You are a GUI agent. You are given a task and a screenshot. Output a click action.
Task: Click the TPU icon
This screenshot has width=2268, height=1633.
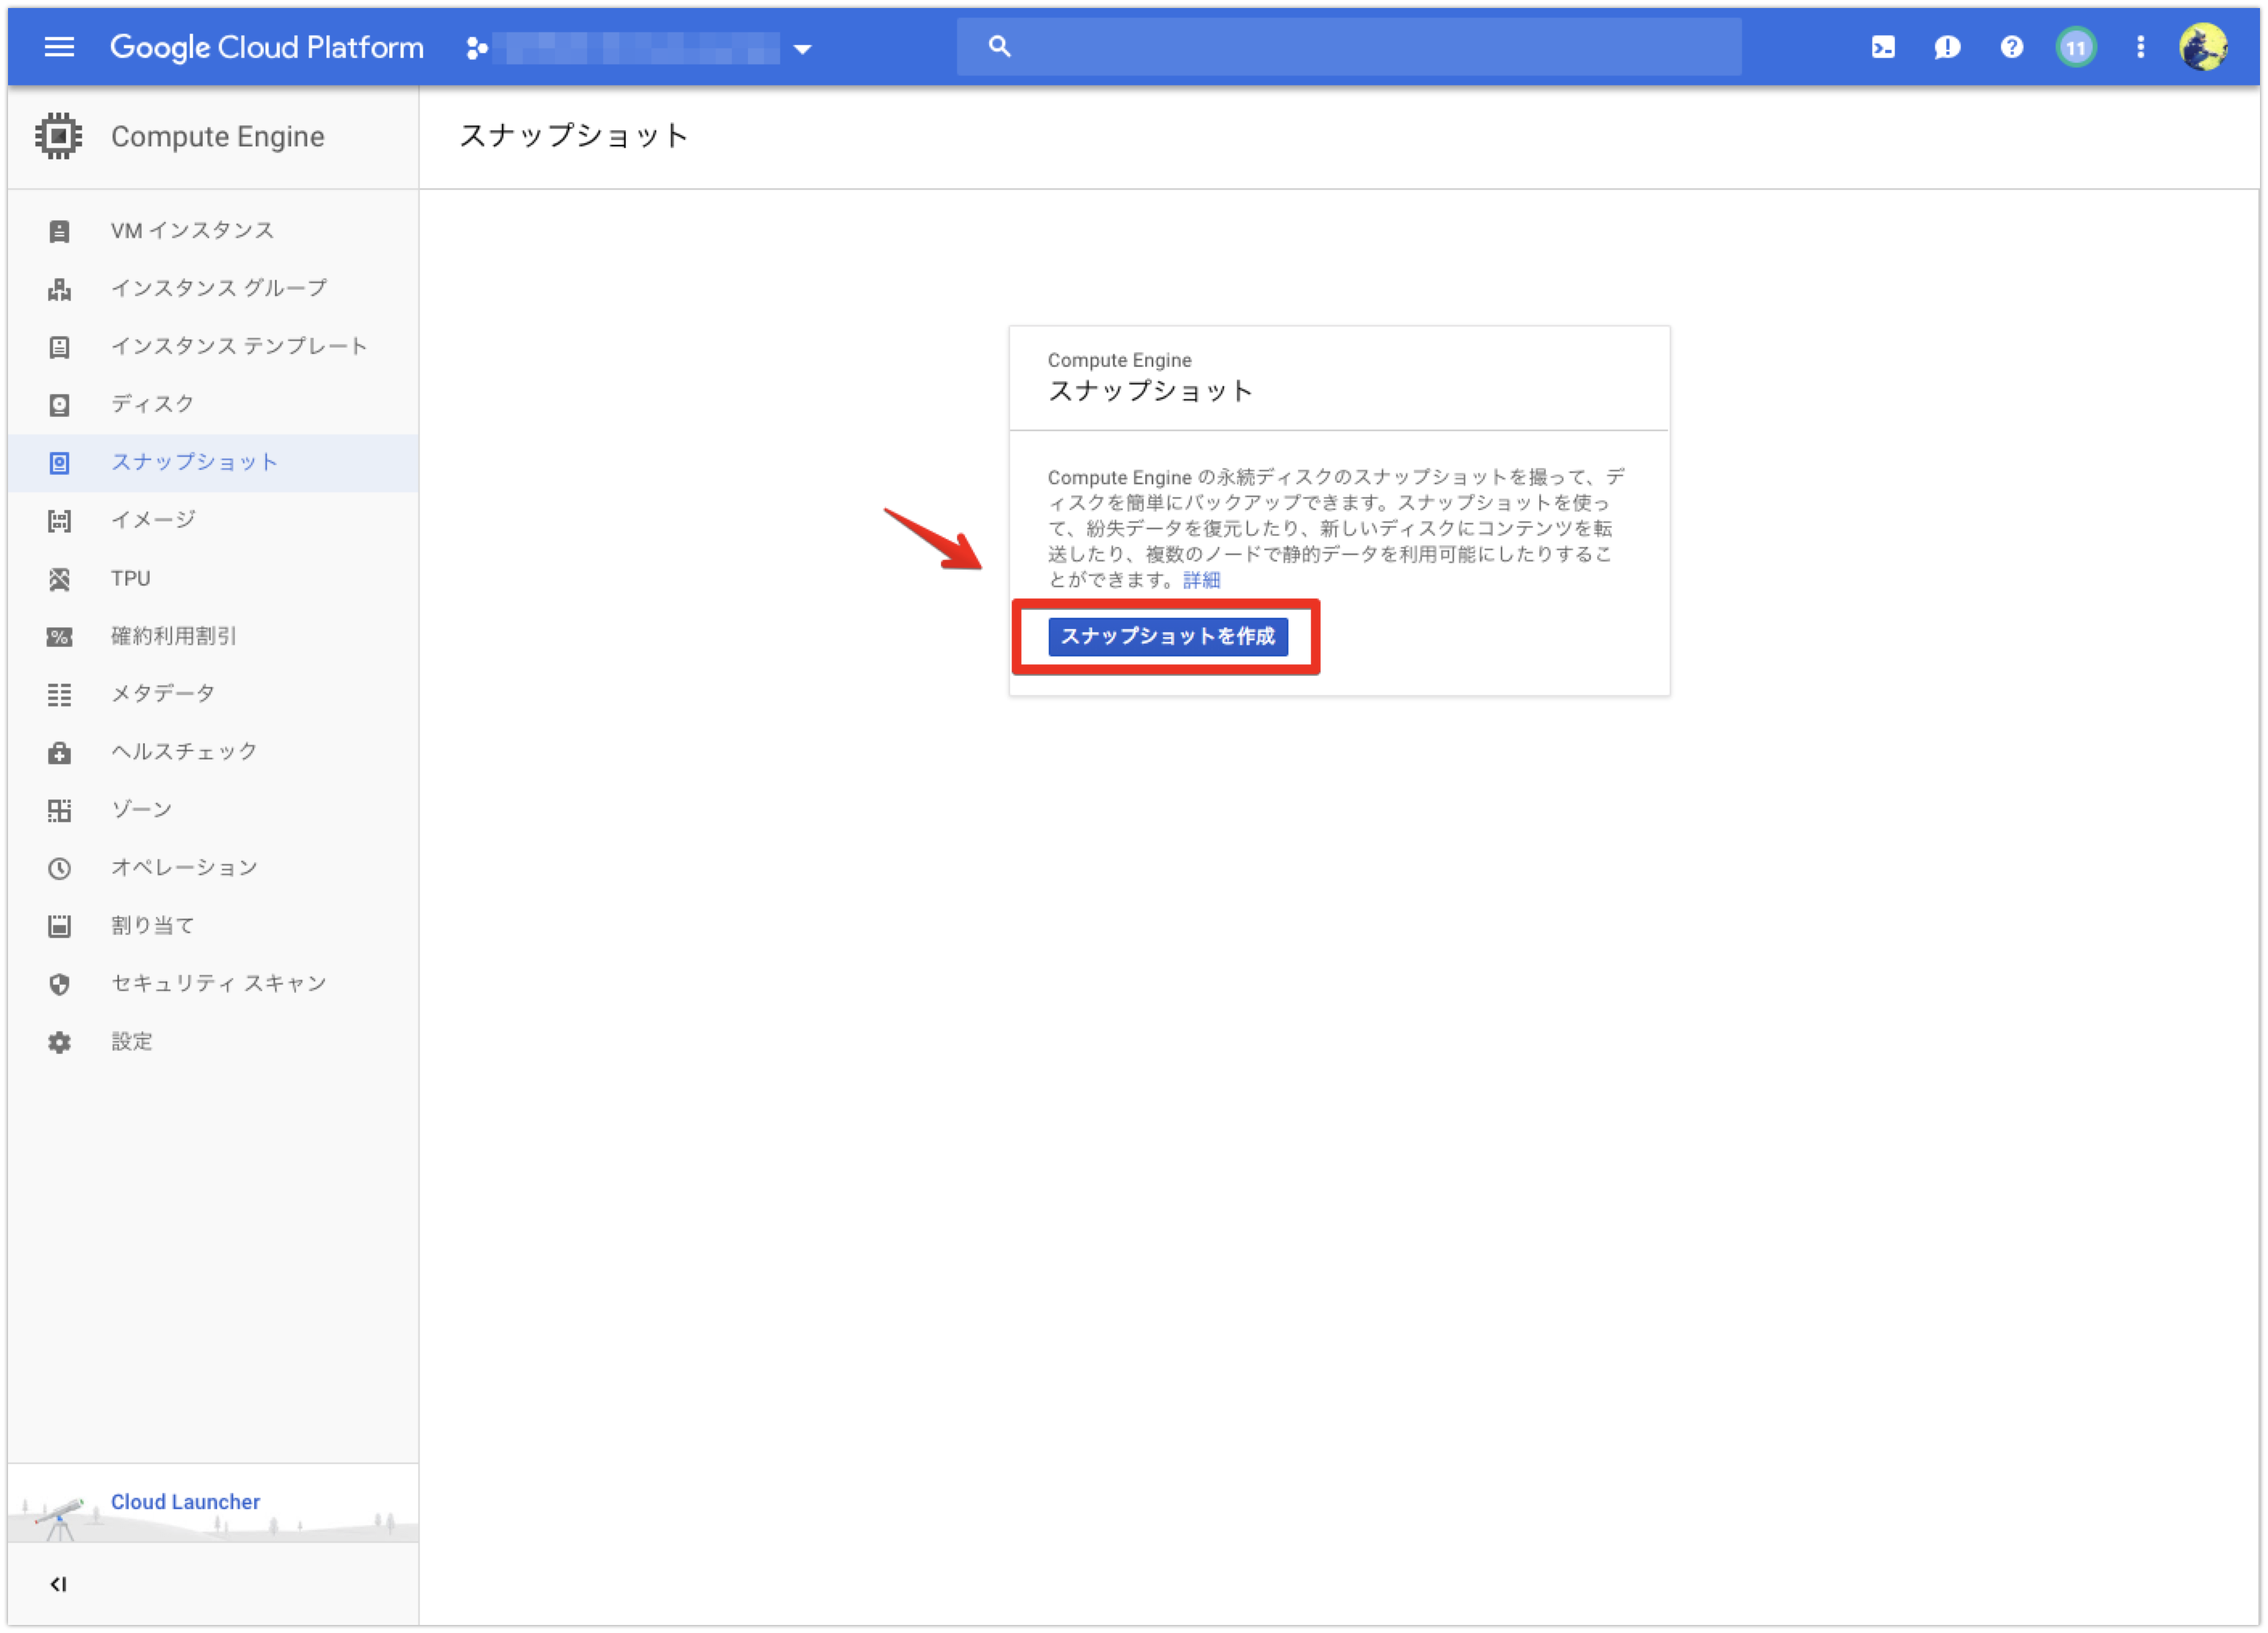point(59,579)
